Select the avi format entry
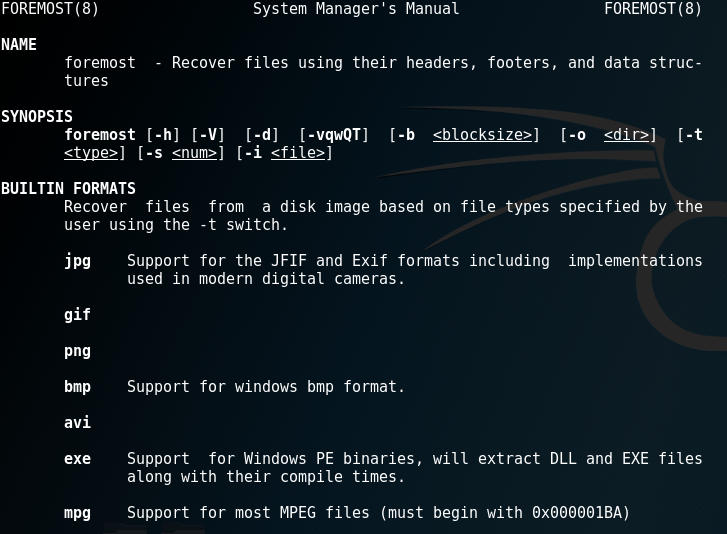 tap(77, 423)
